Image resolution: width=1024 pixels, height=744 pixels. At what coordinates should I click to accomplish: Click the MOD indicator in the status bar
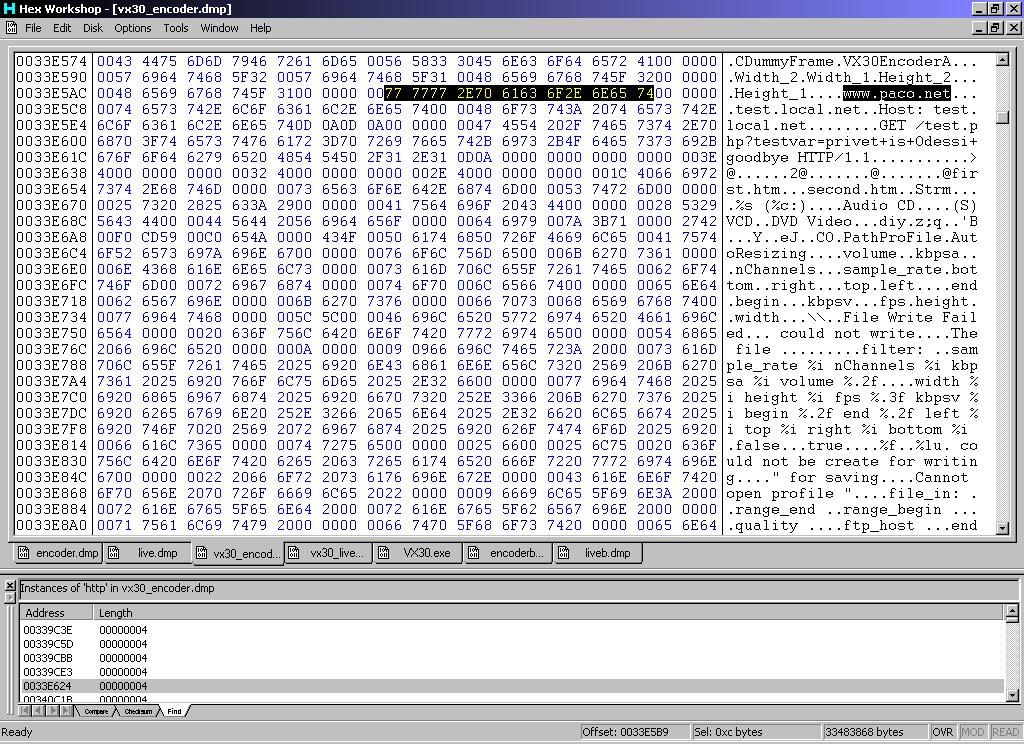[x=972, y=732]
